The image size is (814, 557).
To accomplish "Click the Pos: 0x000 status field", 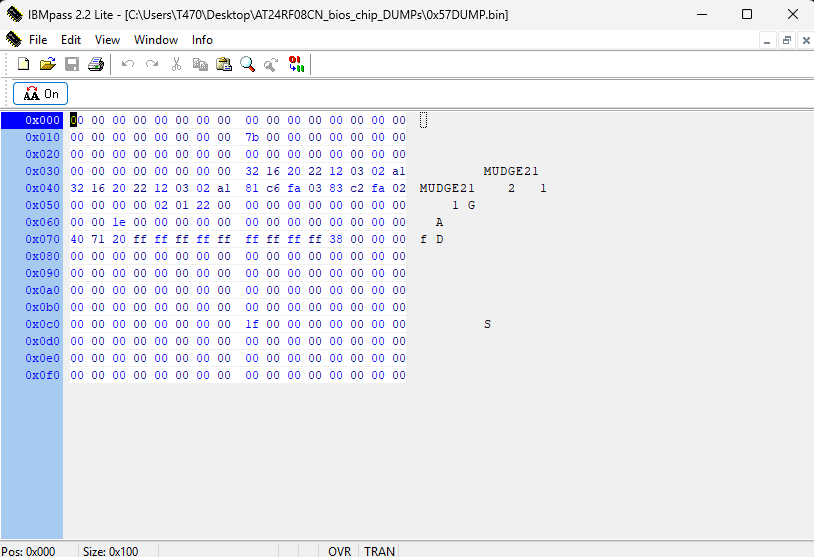I will click(29, 551).
